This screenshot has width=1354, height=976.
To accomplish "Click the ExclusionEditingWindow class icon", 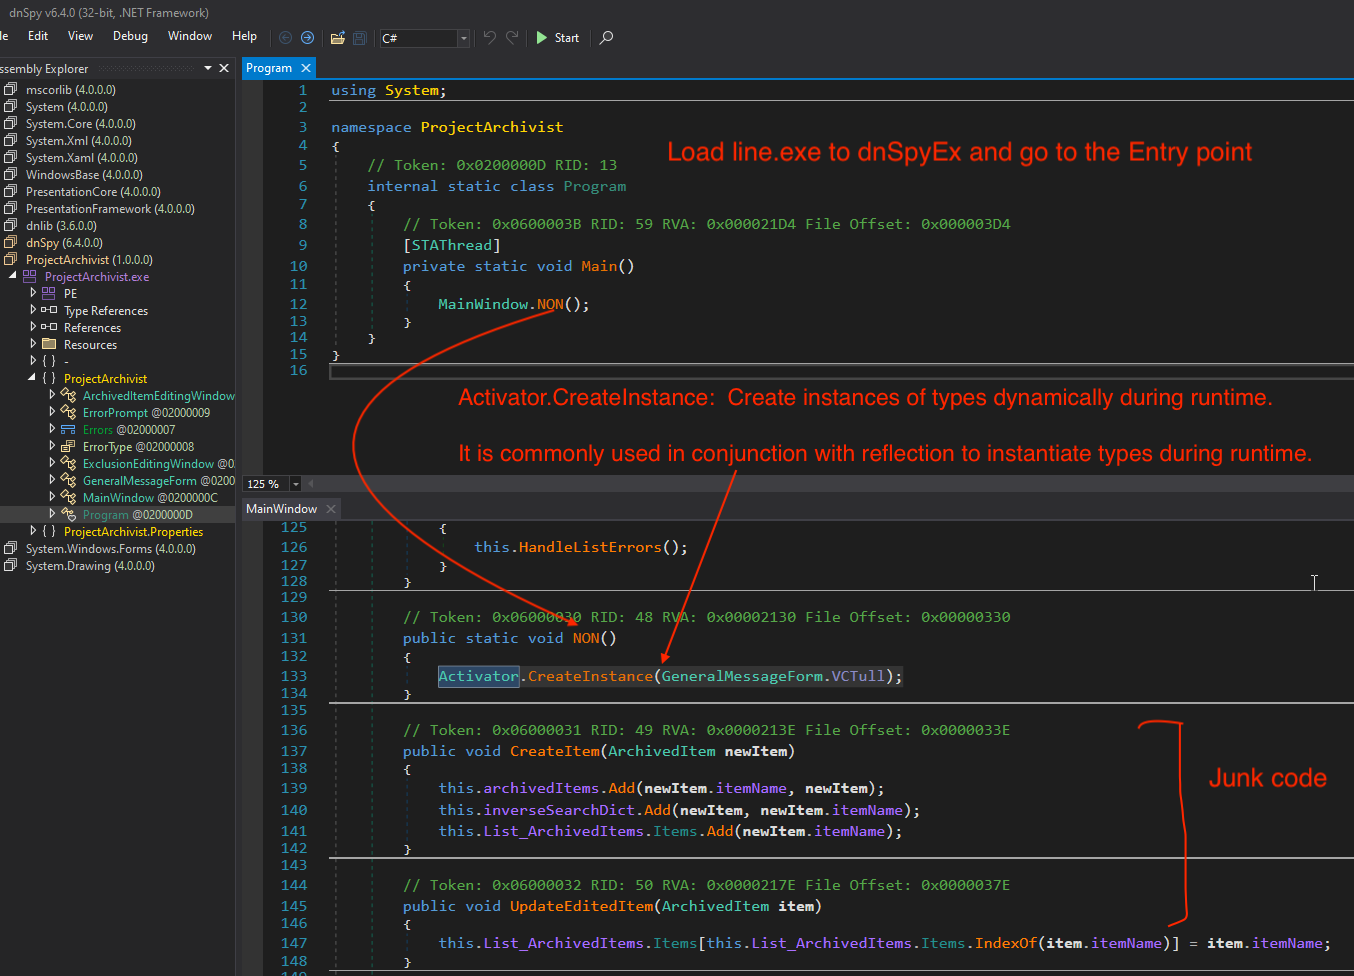I will tap(68, 463).
